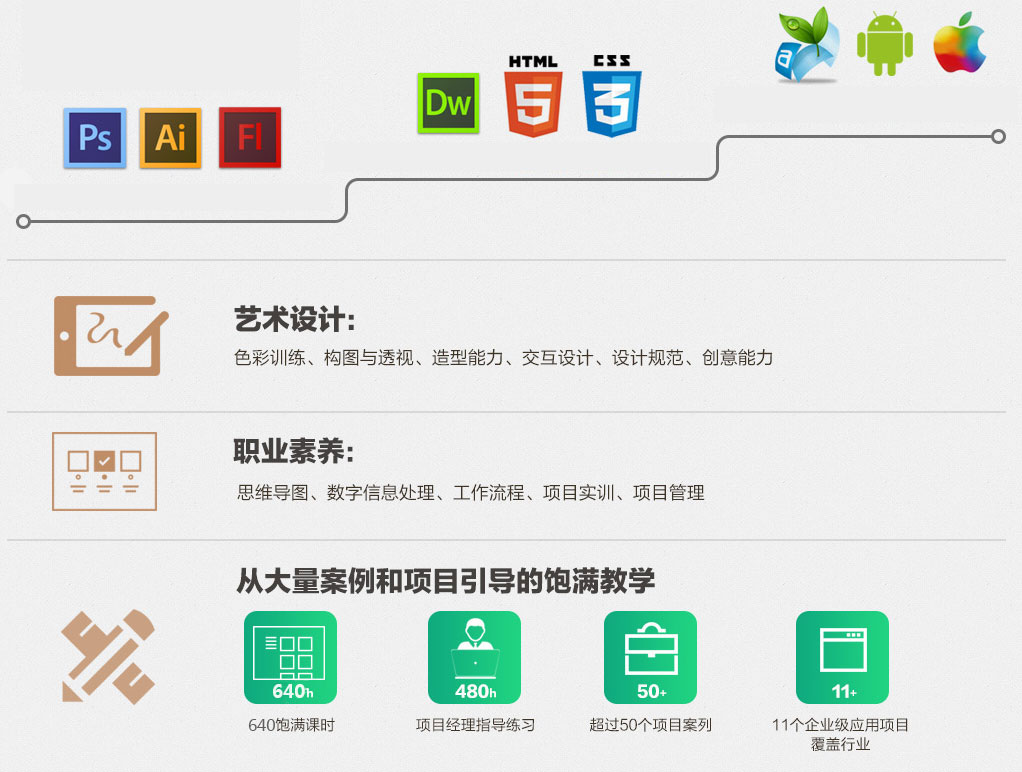Click the timeline start circle marker
Image resolution: width=1022 pixels, height=772 pixels.
24,221
